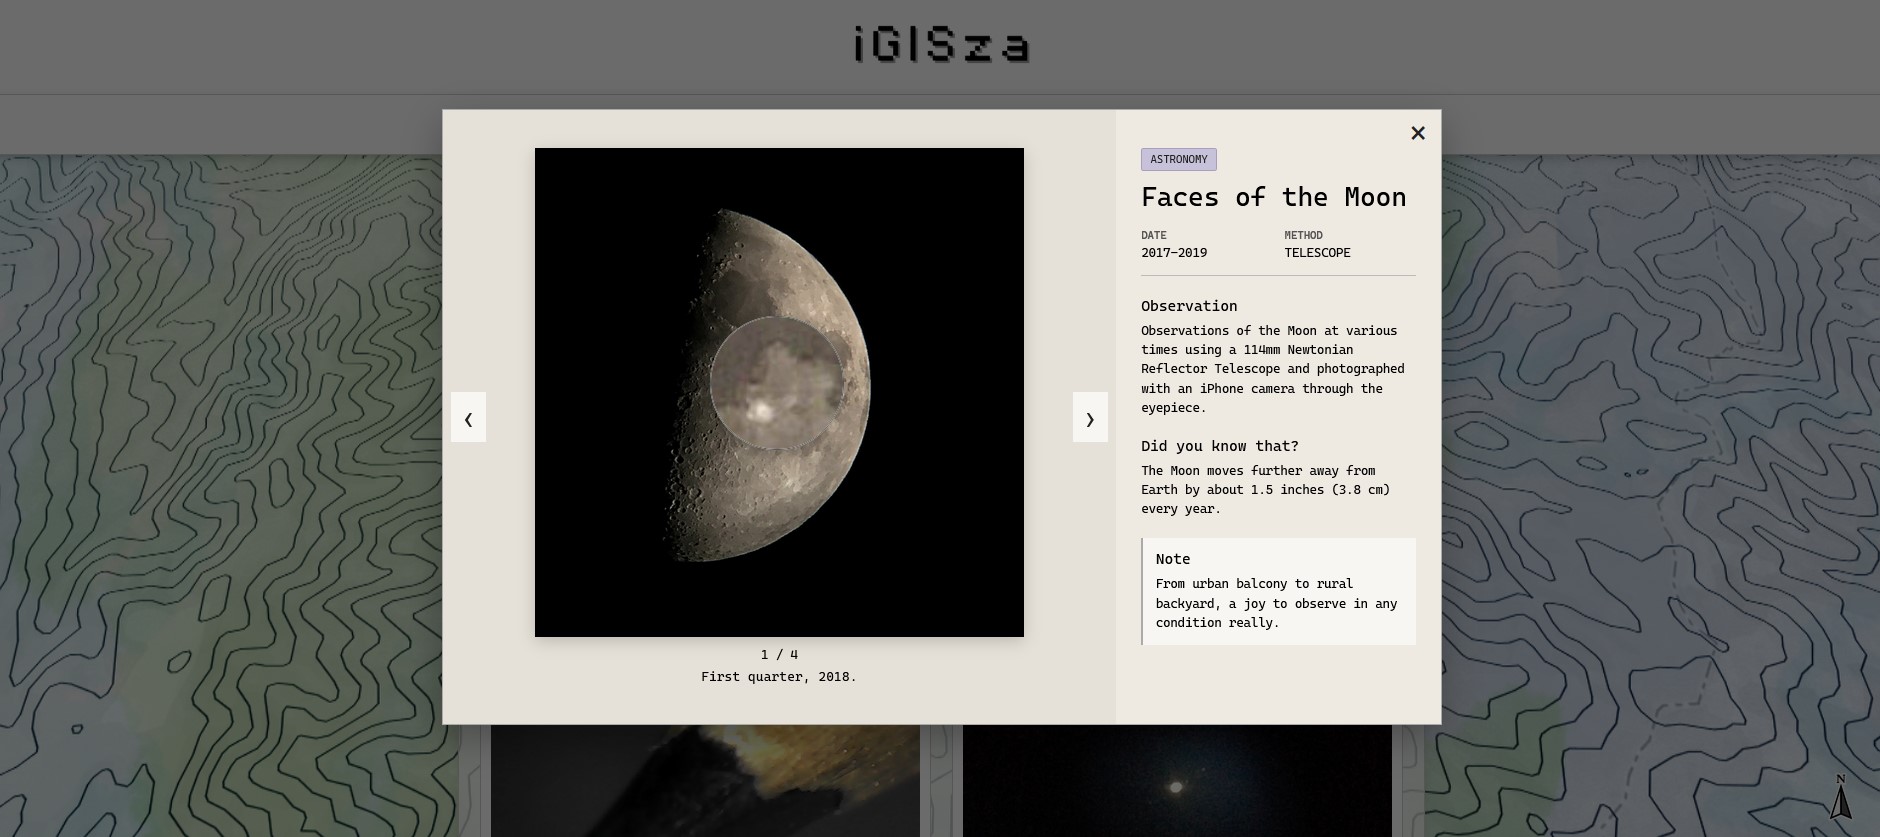Click the 'Note' box heading
Image resolution: width=1880 pixels, height=837 pixels.
click(x=1173, y=559)
